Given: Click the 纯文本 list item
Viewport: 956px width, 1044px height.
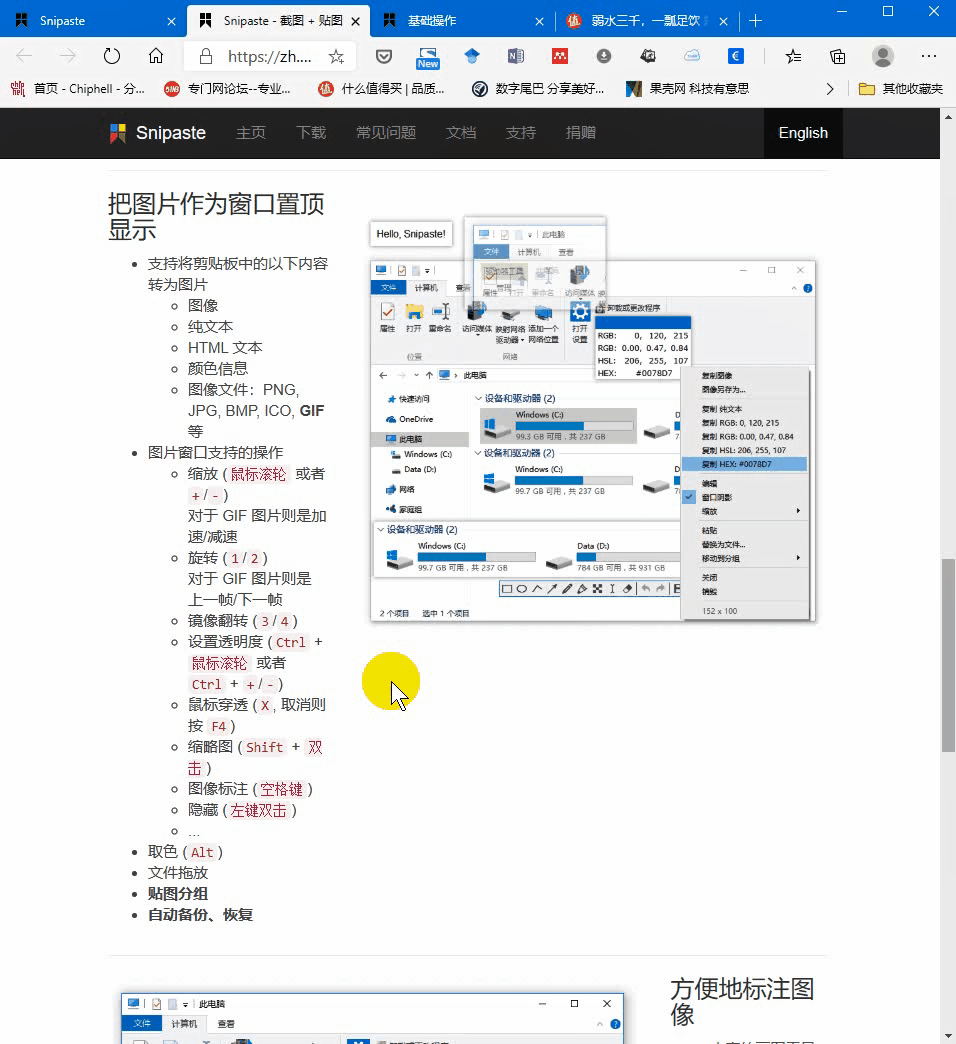Looking at the screenshot, I should (x=210, y=327).
